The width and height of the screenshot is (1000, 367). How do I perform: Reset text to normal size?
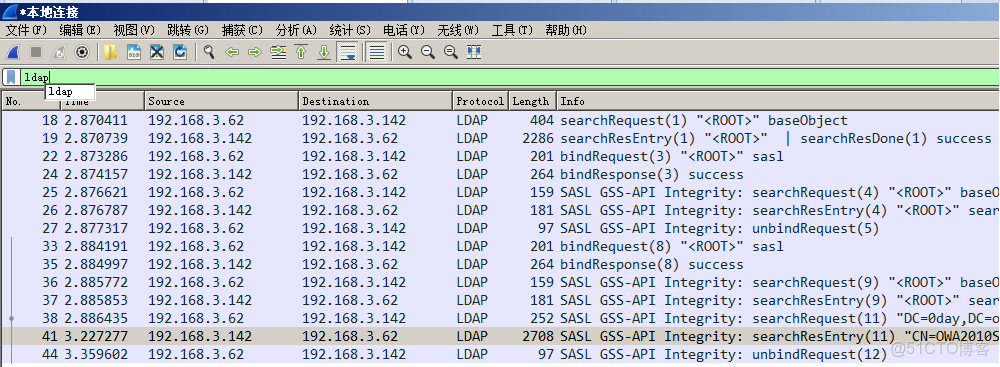[x=450, y=52]
